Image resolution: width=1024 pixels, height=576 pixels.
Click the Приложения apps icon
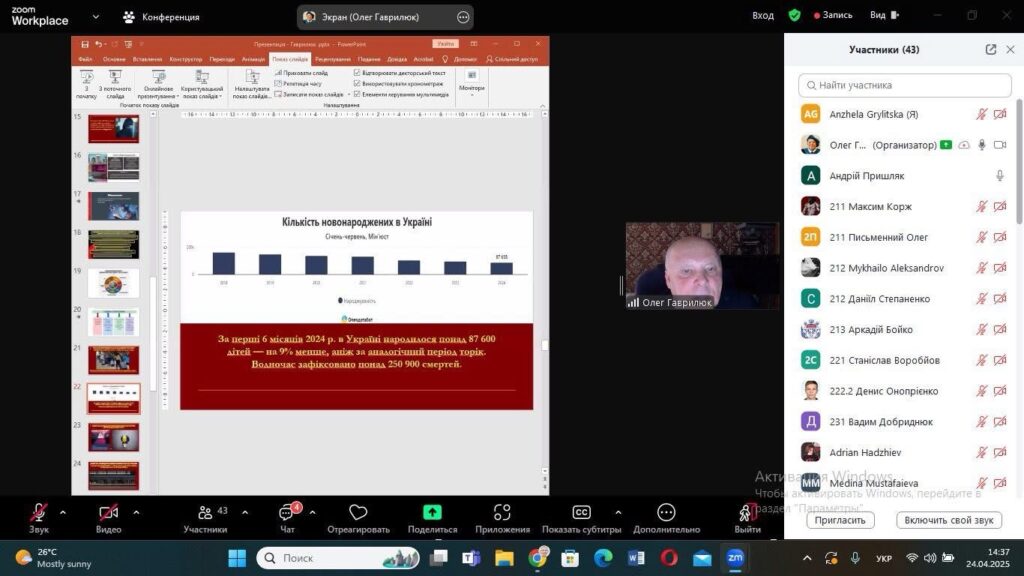point(502,513)
